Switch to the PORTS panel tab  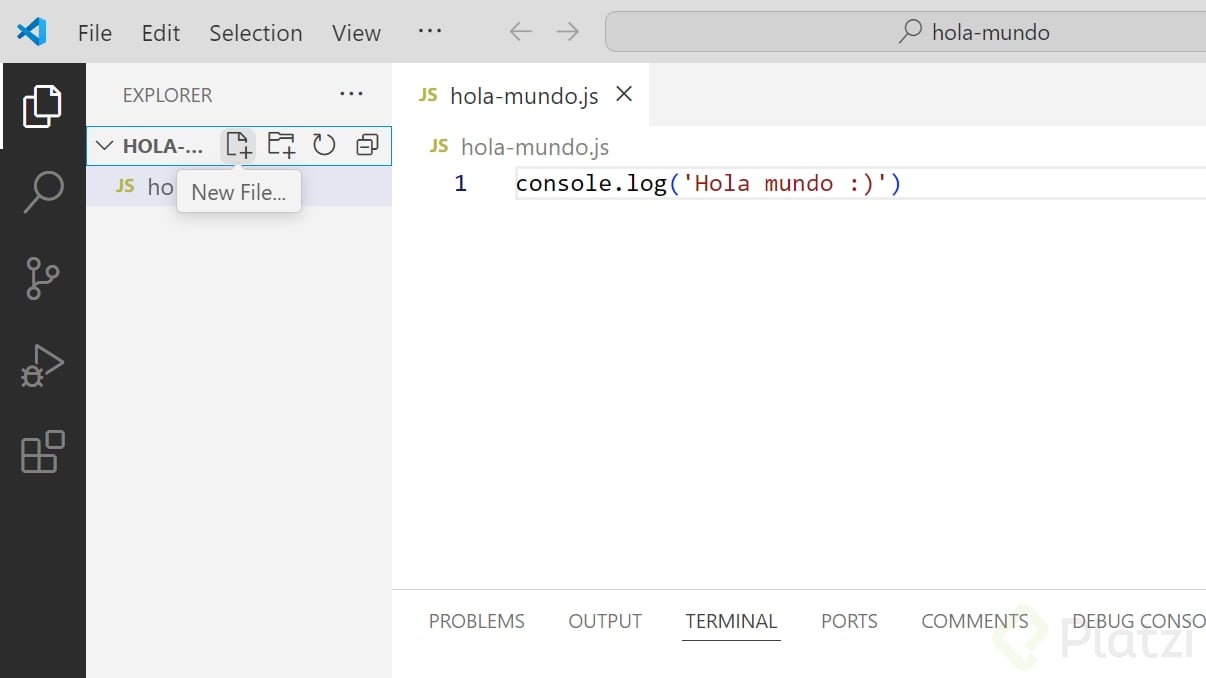[x=849, y=621]
